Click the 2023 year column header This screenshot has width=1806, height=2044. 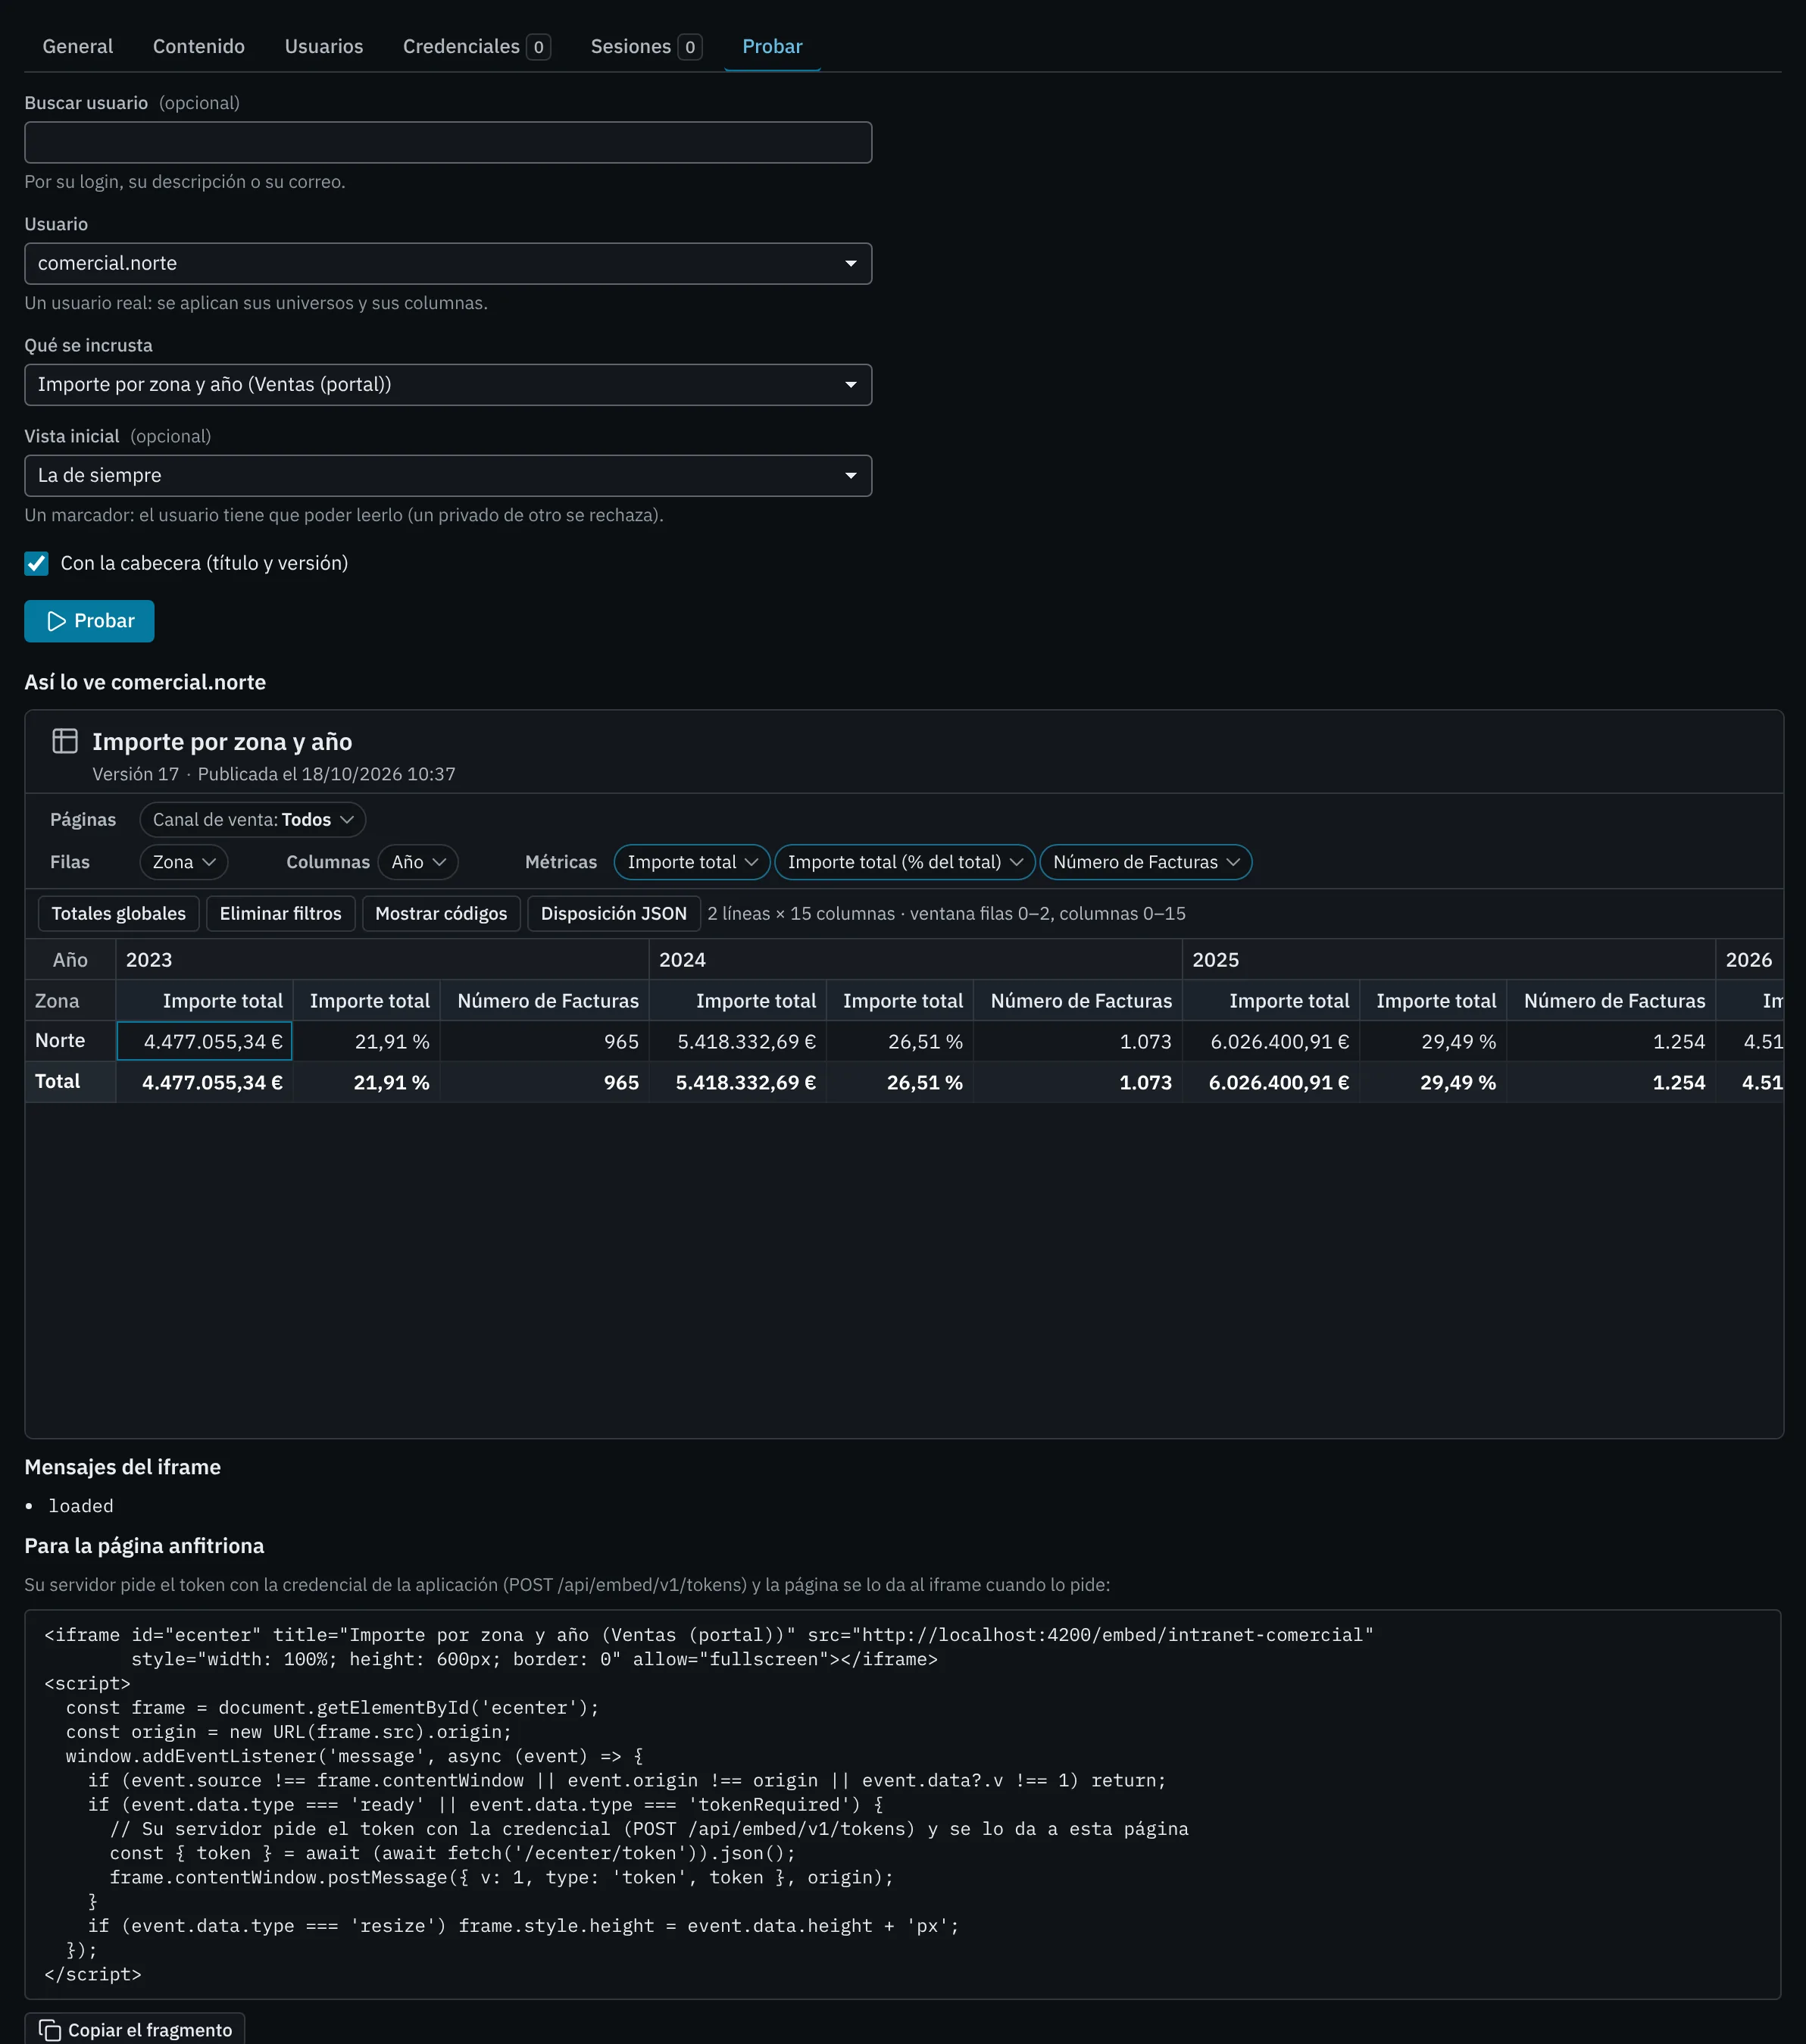pos(382,960)
